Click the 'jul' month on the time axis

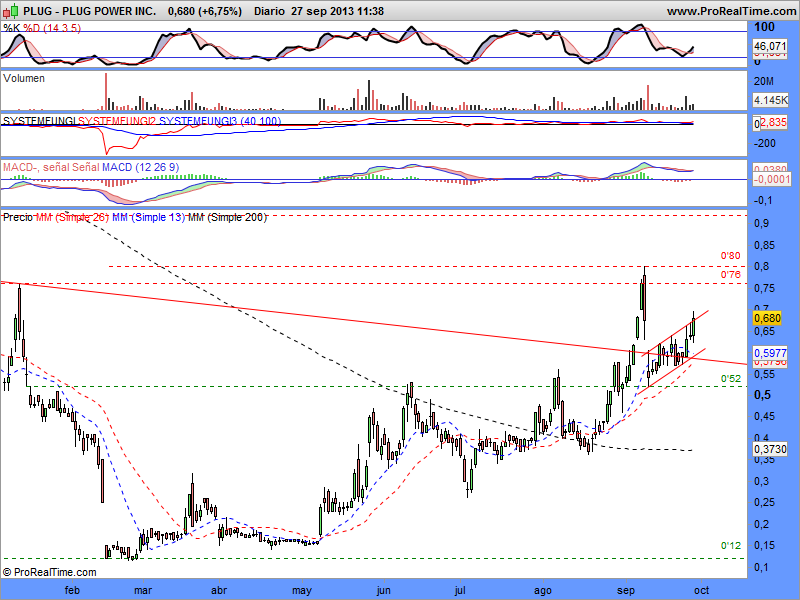tap(460, 591)
